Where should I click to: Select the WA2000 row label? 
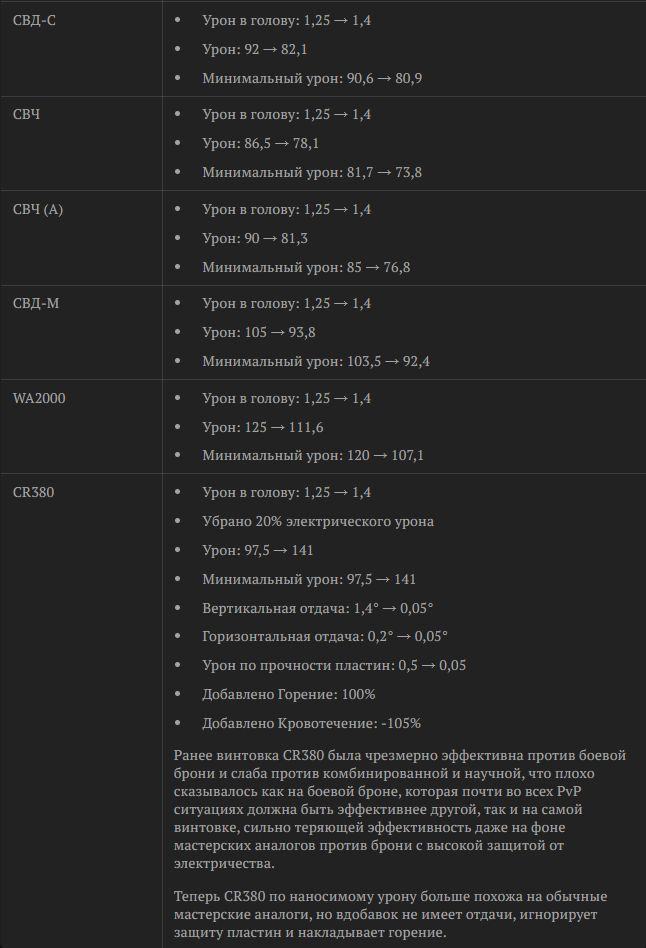point(39,398)
